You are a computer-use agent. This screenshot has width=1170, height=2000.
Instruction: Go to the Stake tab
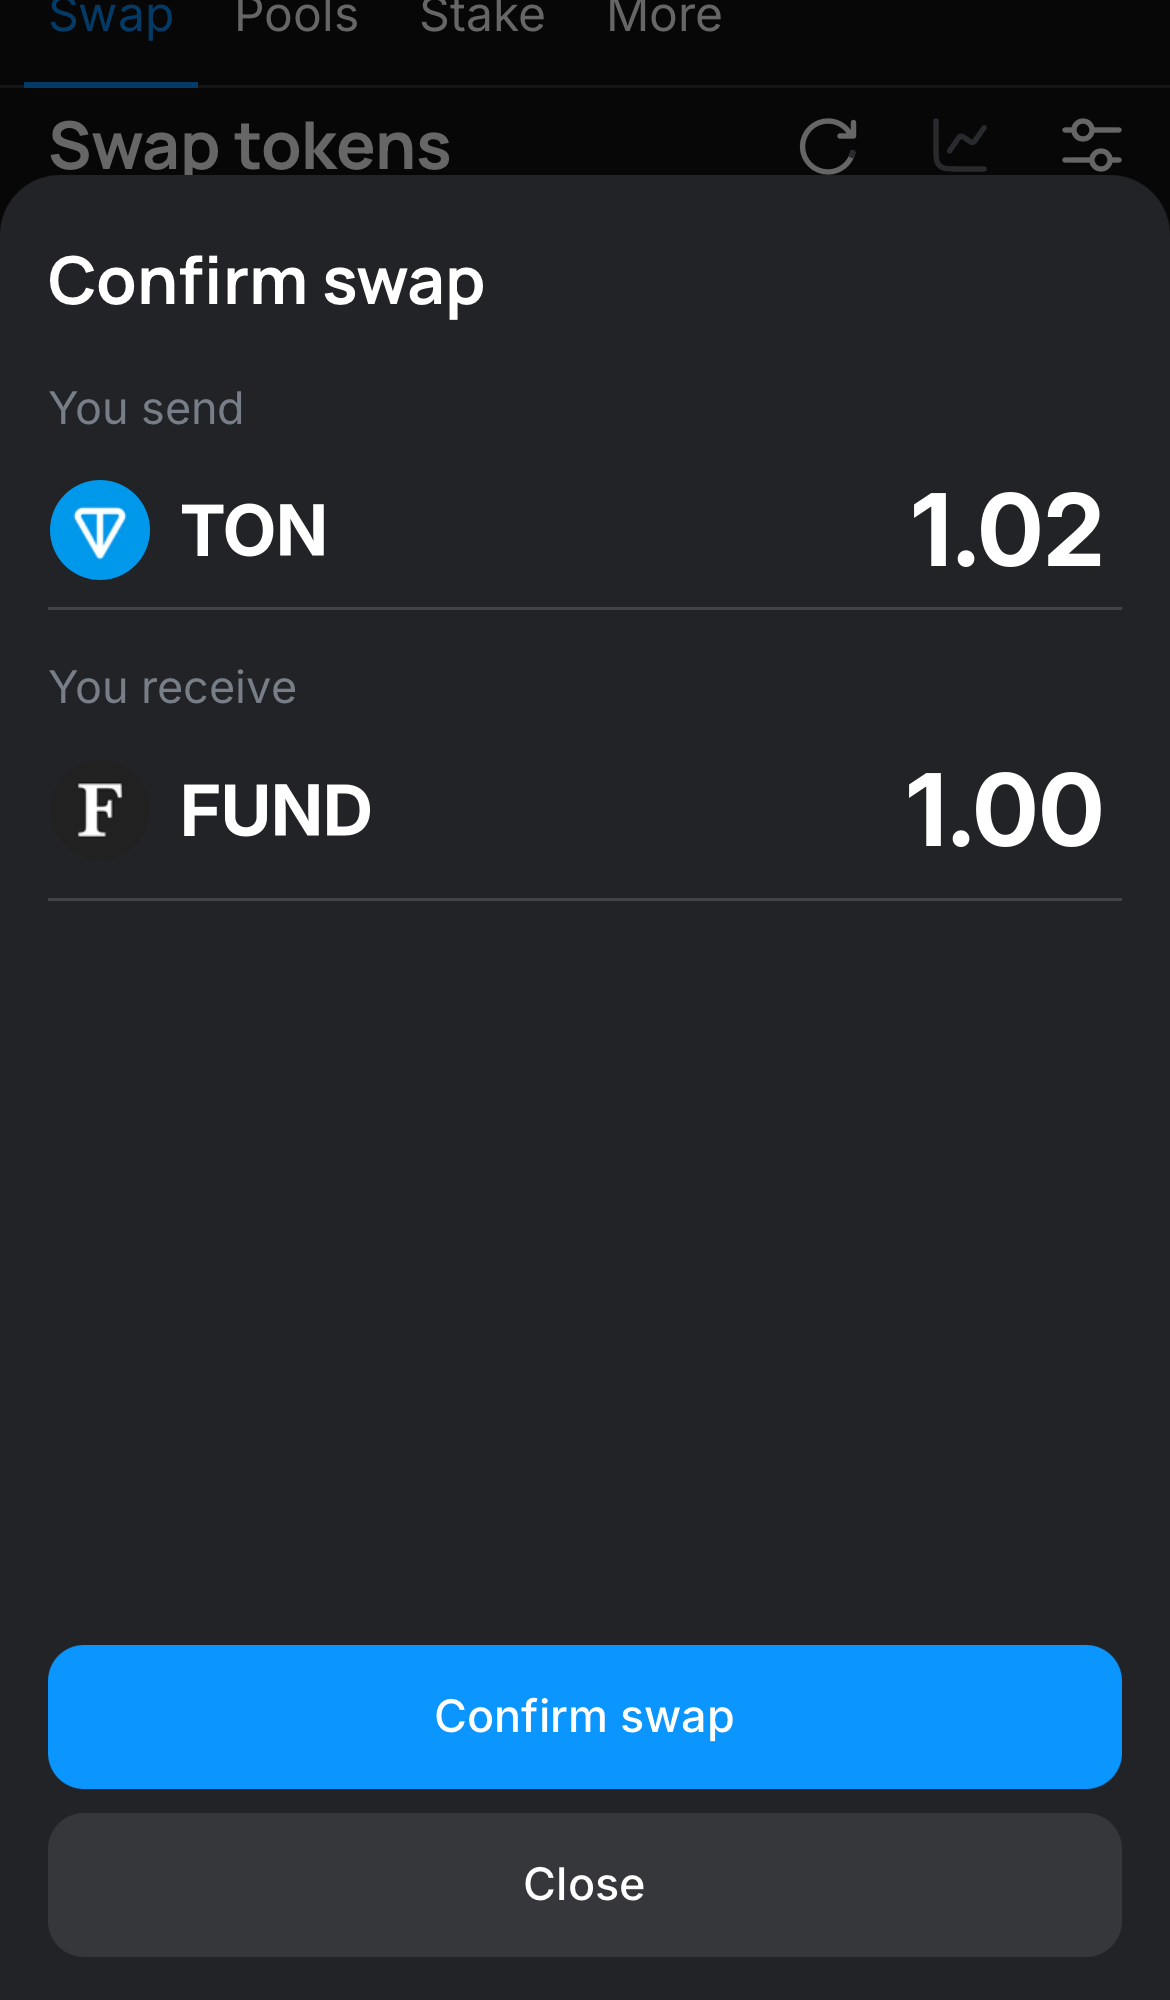482,18
